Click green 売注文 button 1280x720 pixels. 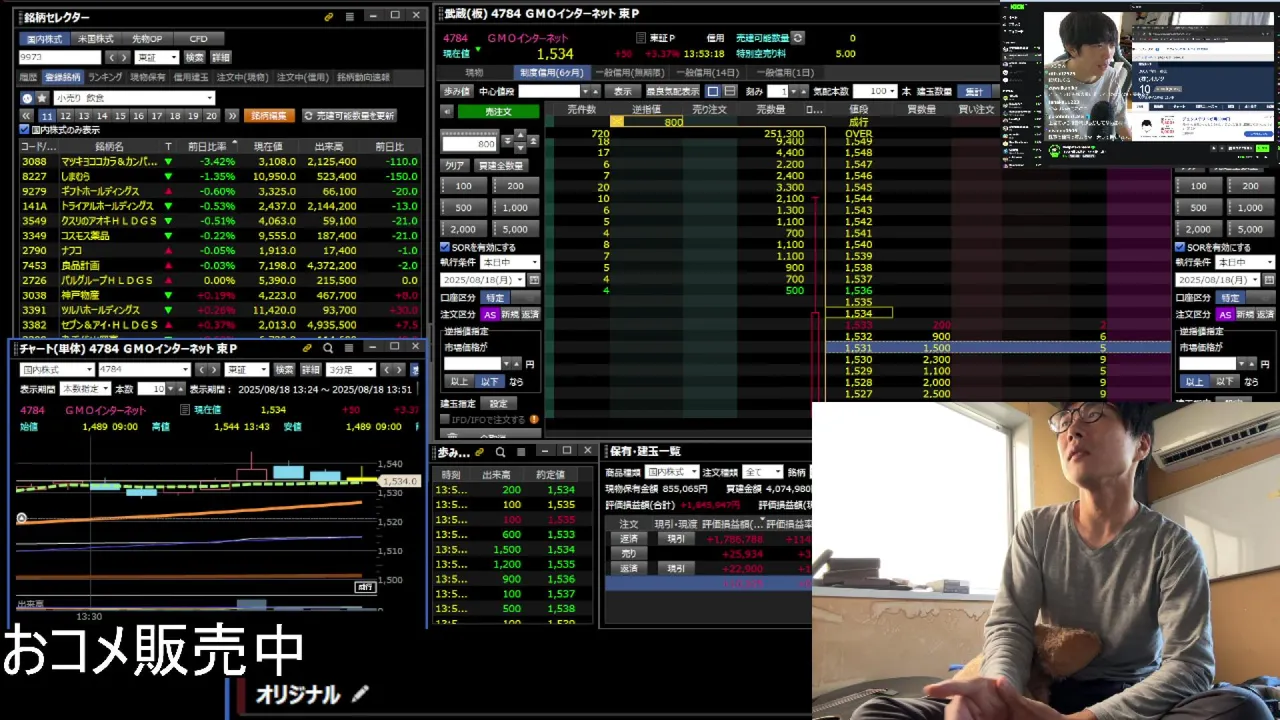[x=498, y=112]
